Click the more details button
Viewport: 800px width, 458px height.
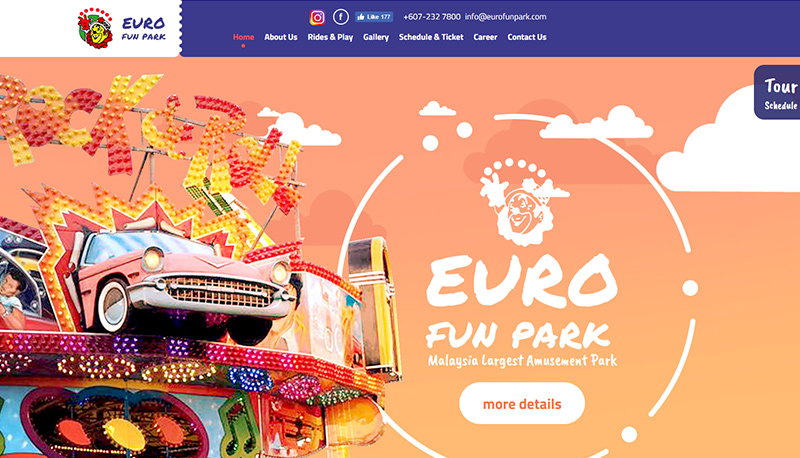pos(522,403)
